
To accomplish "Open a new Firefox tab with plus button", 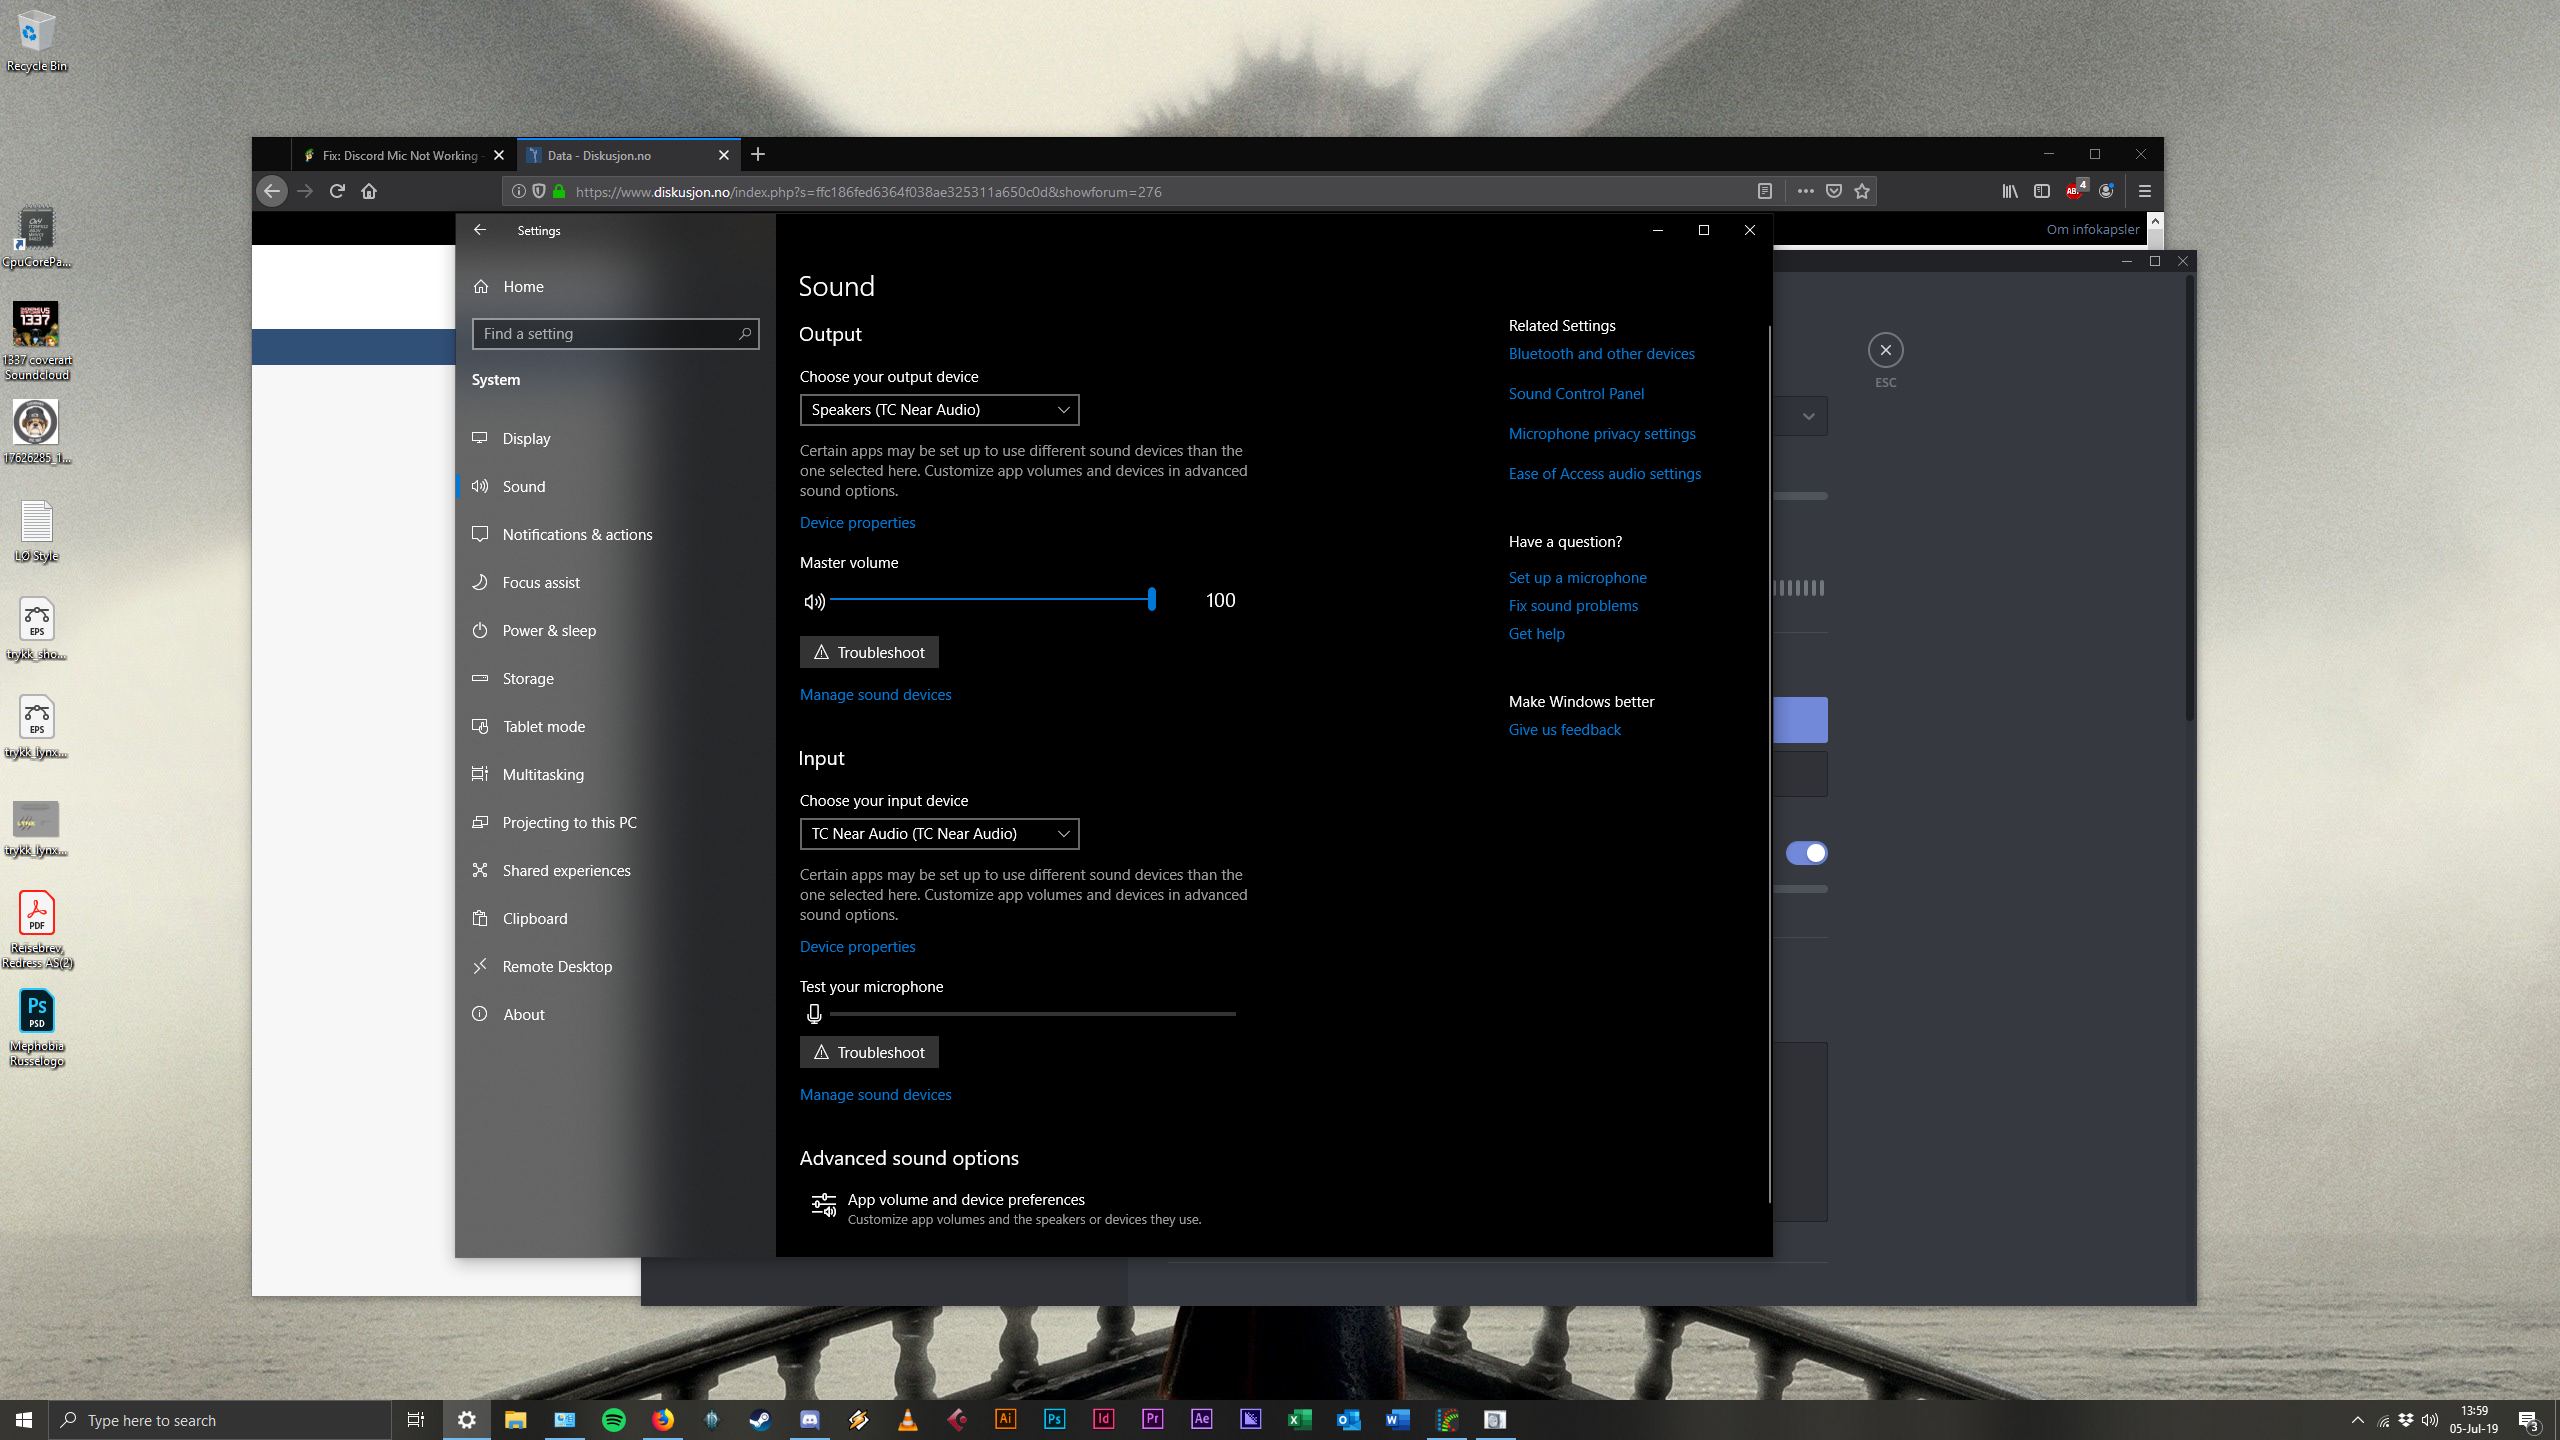I will pyautogui.click(x=758, y=154).
